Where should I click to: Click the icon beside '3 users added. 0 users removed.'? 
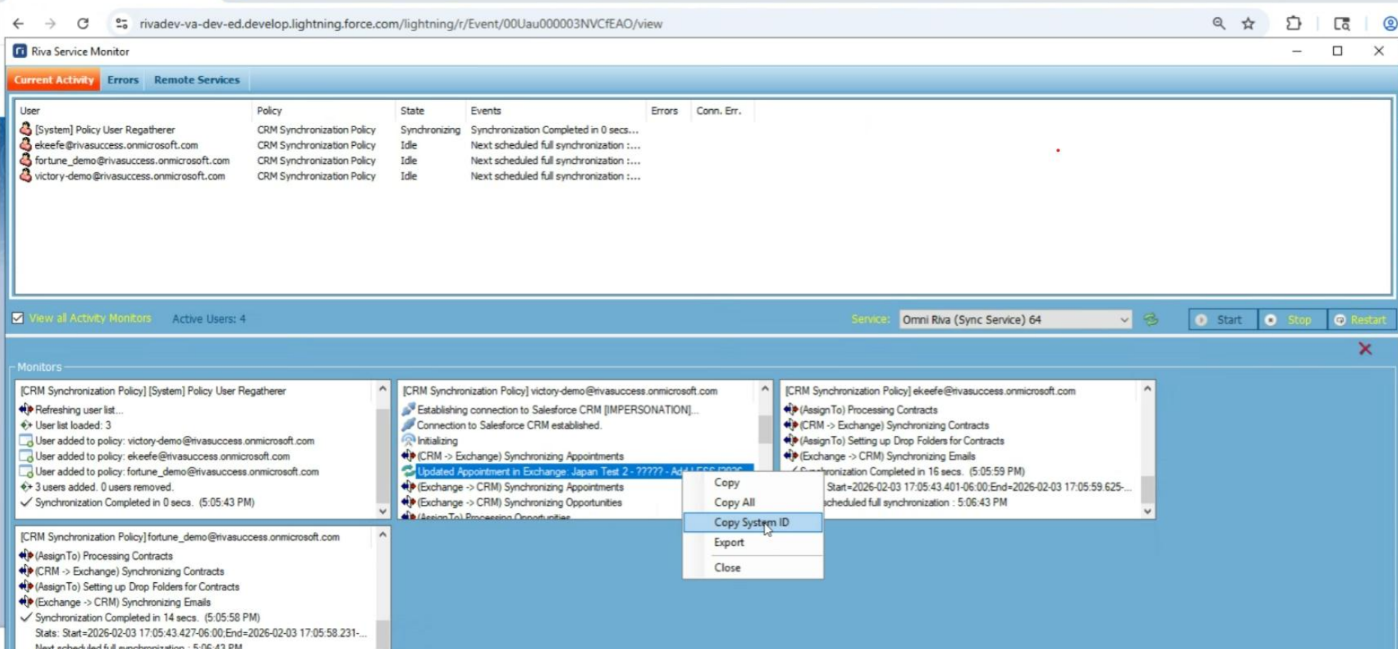click(26, 487)
